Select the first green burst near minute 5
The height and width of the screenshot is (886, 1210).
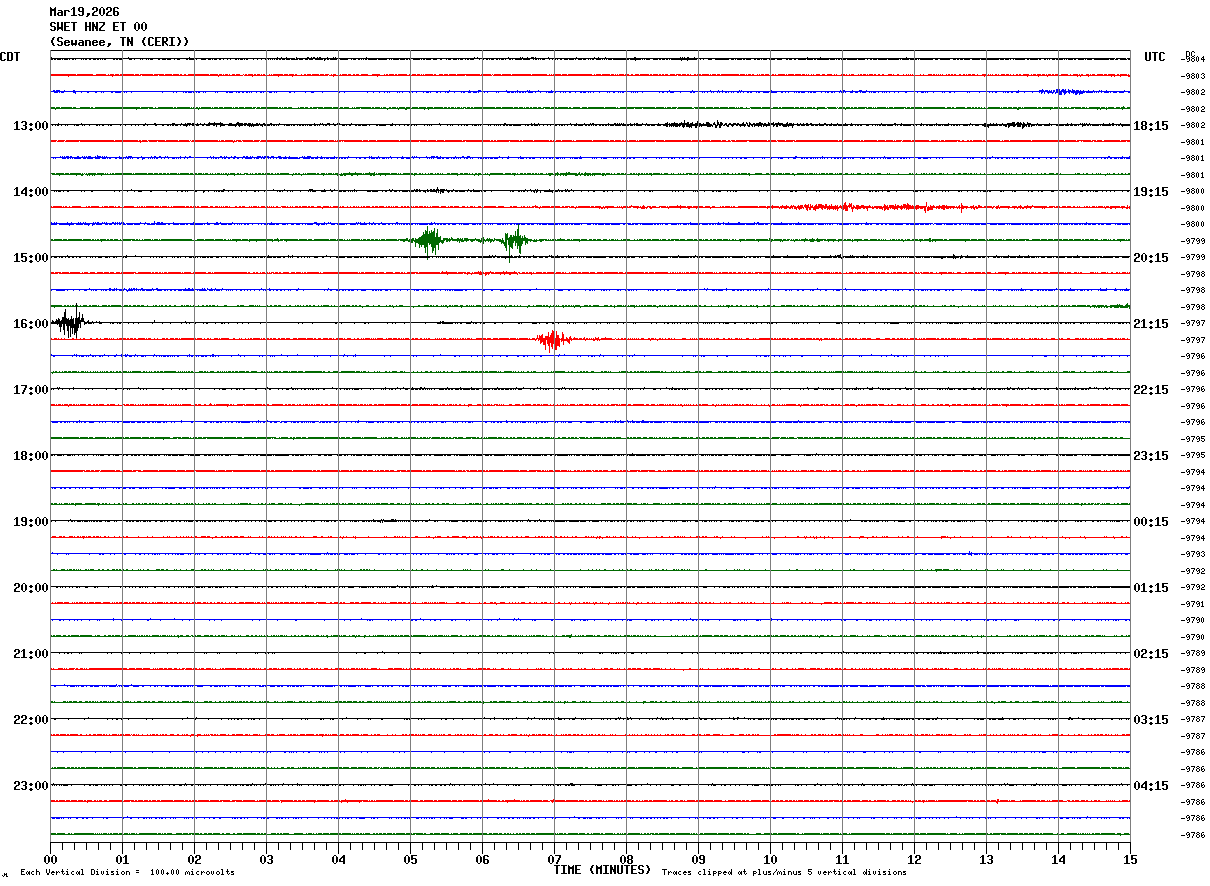pos(429,240)
